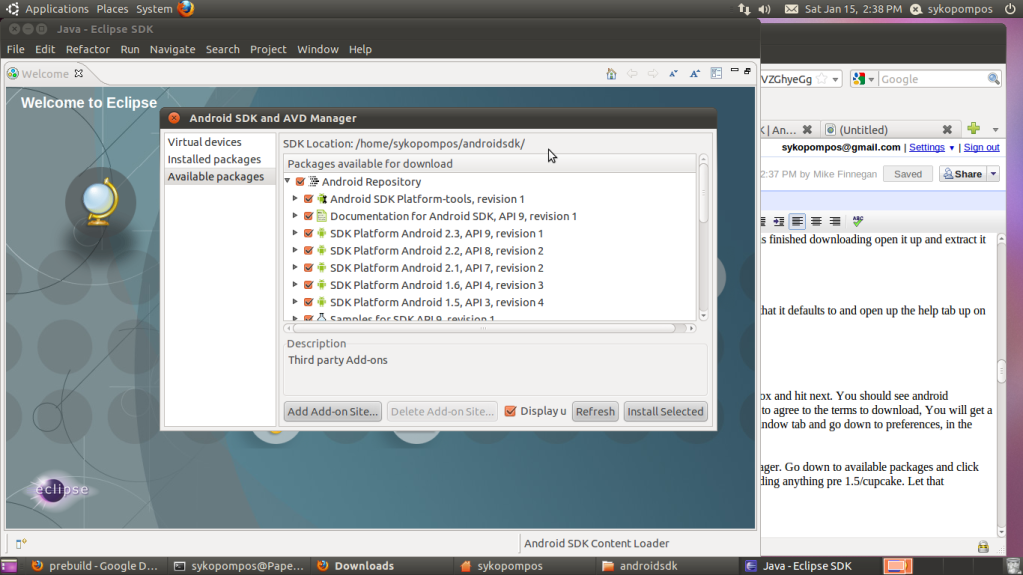Click the Sign out link
This screenshot has width=1023, height=575.
point(981,148)
